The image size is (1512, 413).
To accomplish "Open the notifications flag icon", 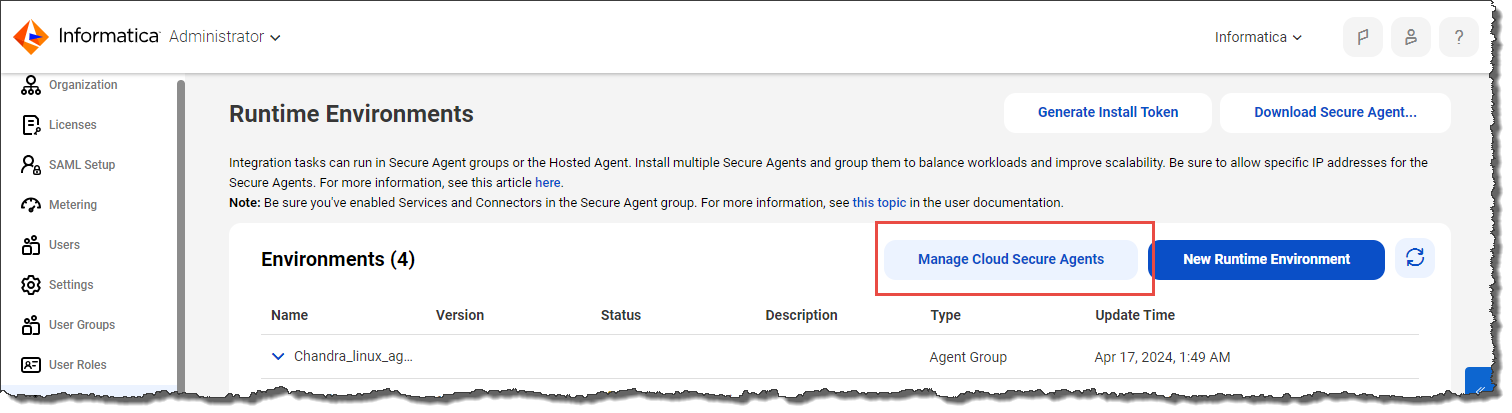I will pyautogui.click(x=1362, y=37).
